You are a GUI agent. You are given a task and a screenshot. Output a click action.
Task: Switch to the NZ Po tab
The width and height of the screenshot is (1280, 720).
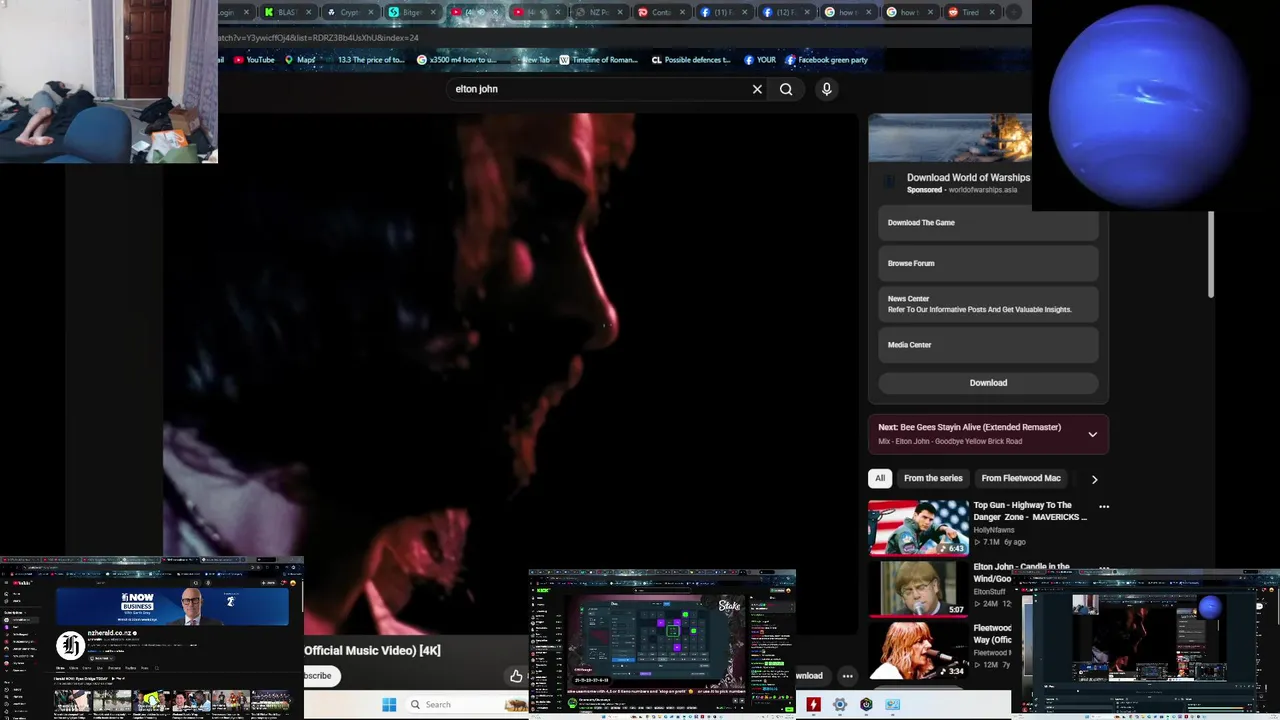598,12
